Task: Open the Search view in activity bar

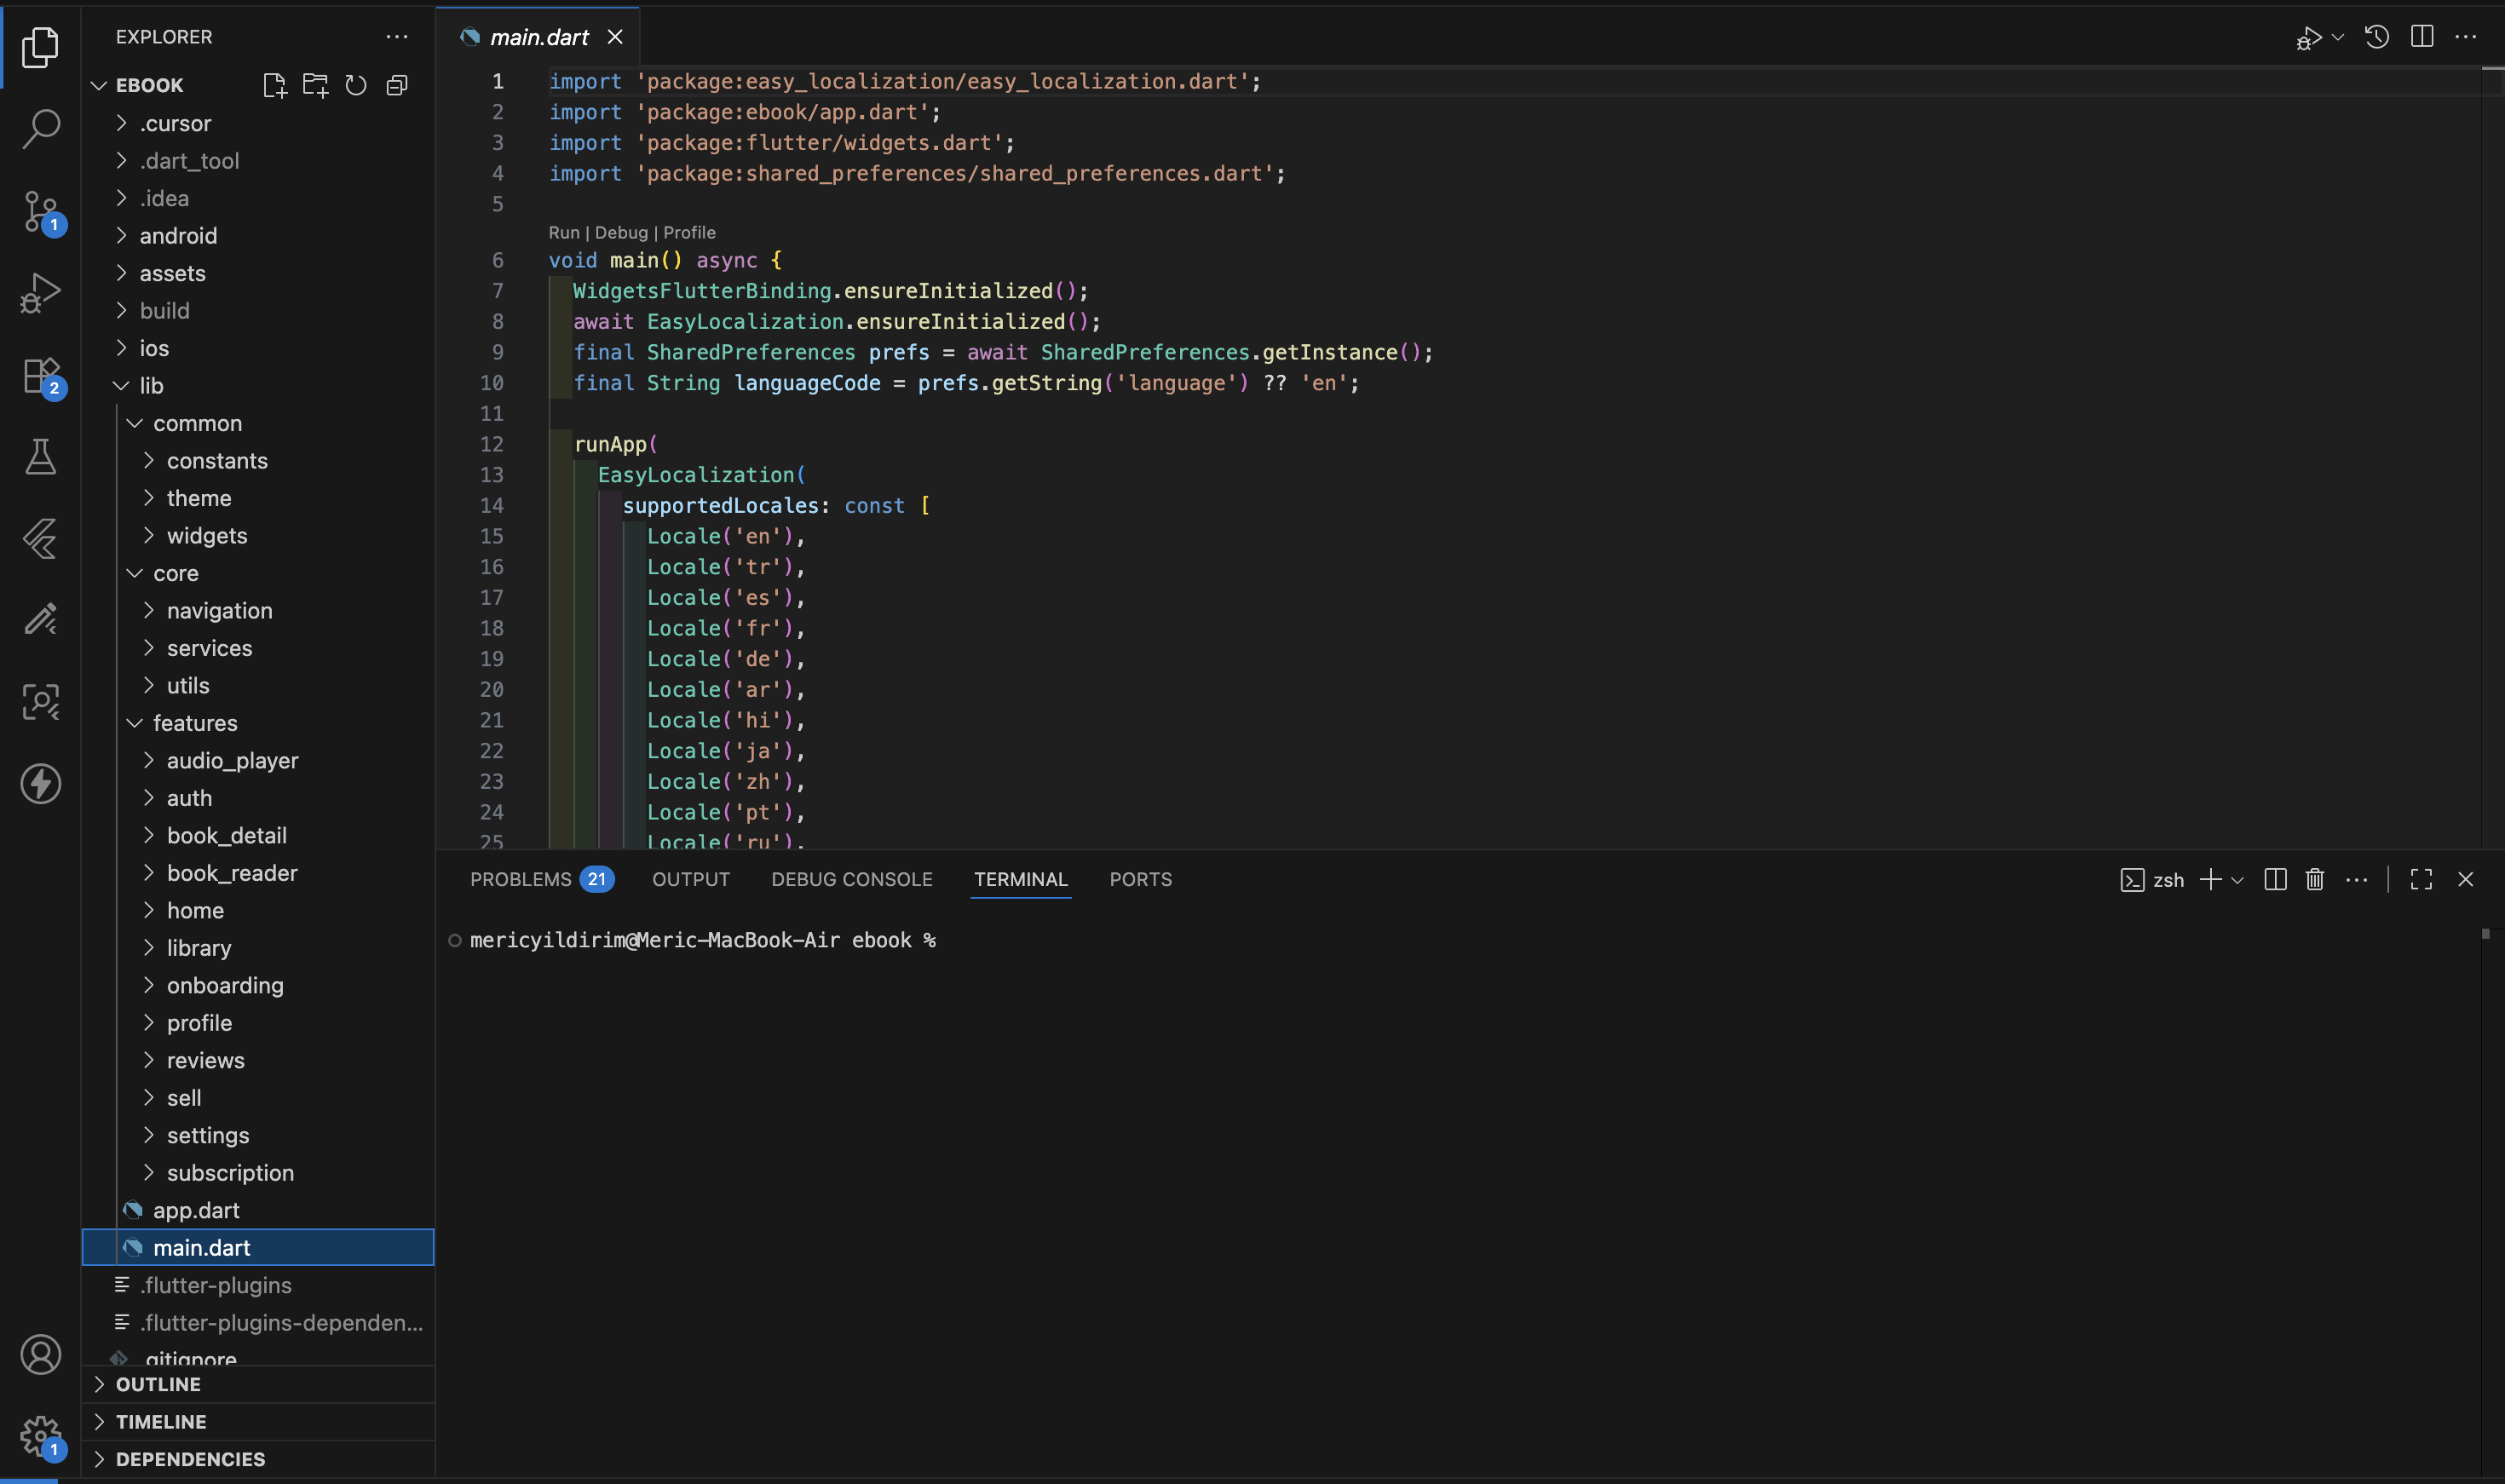Action: (40, 128)
